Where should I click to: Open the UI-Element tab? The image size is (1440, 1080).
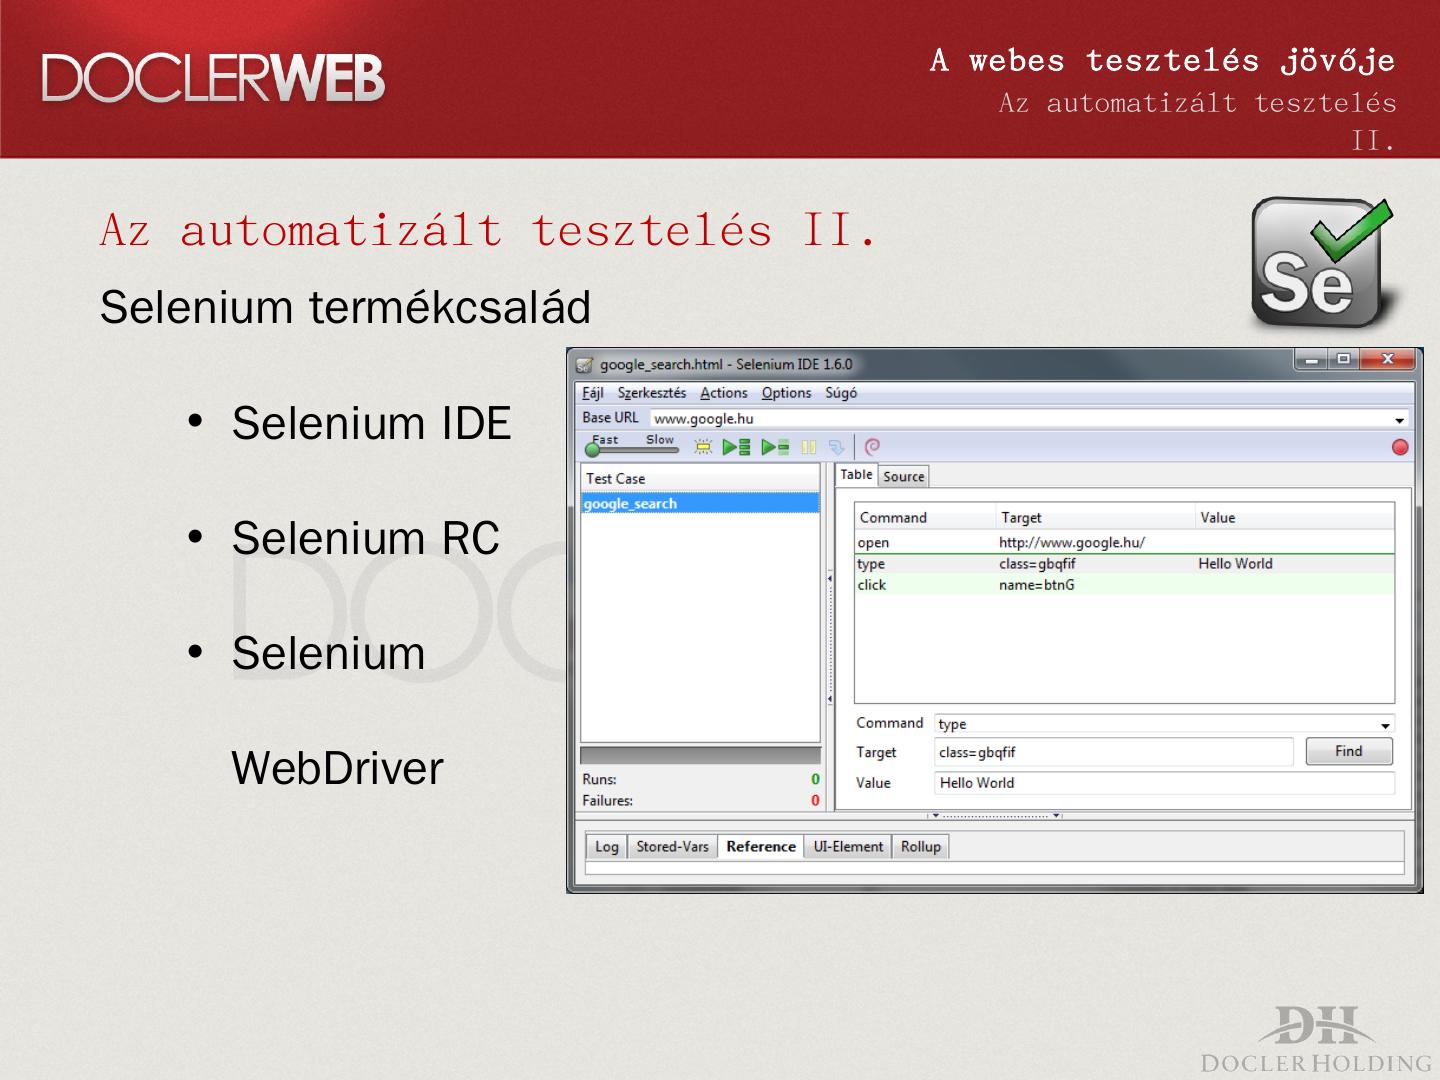pyautogui.click(x=848, y=847)
